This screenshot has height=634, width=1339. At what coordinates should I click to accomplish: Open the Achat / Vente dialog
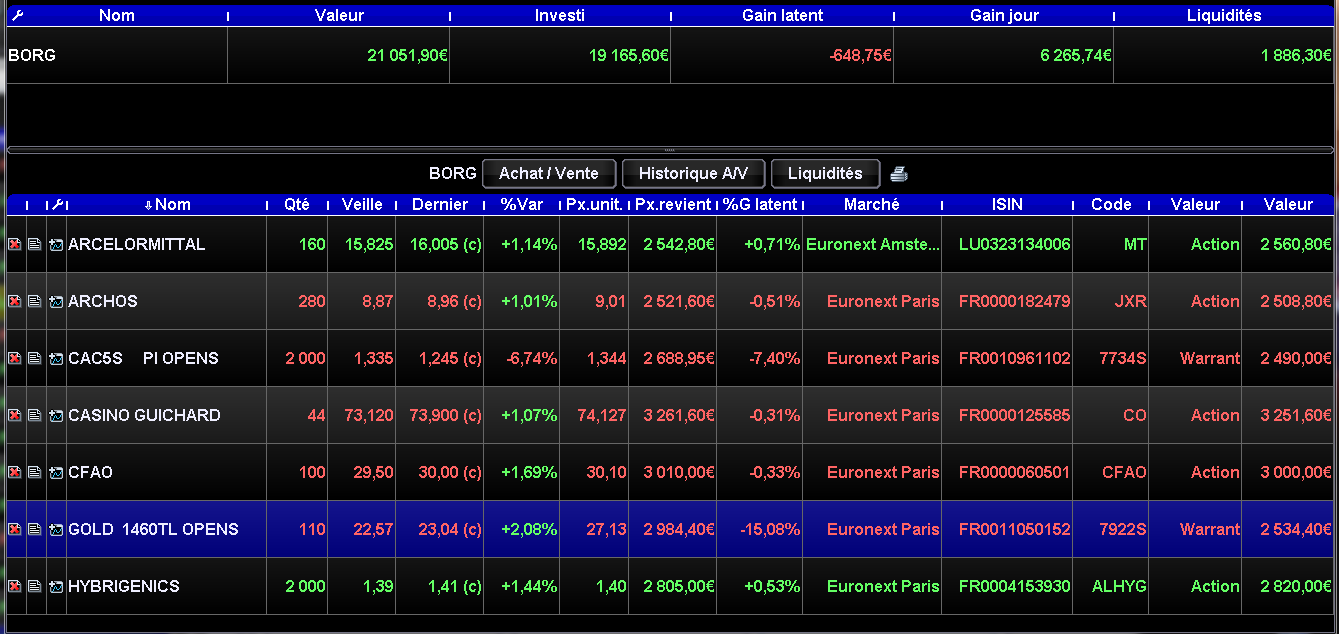click(549, 173)
